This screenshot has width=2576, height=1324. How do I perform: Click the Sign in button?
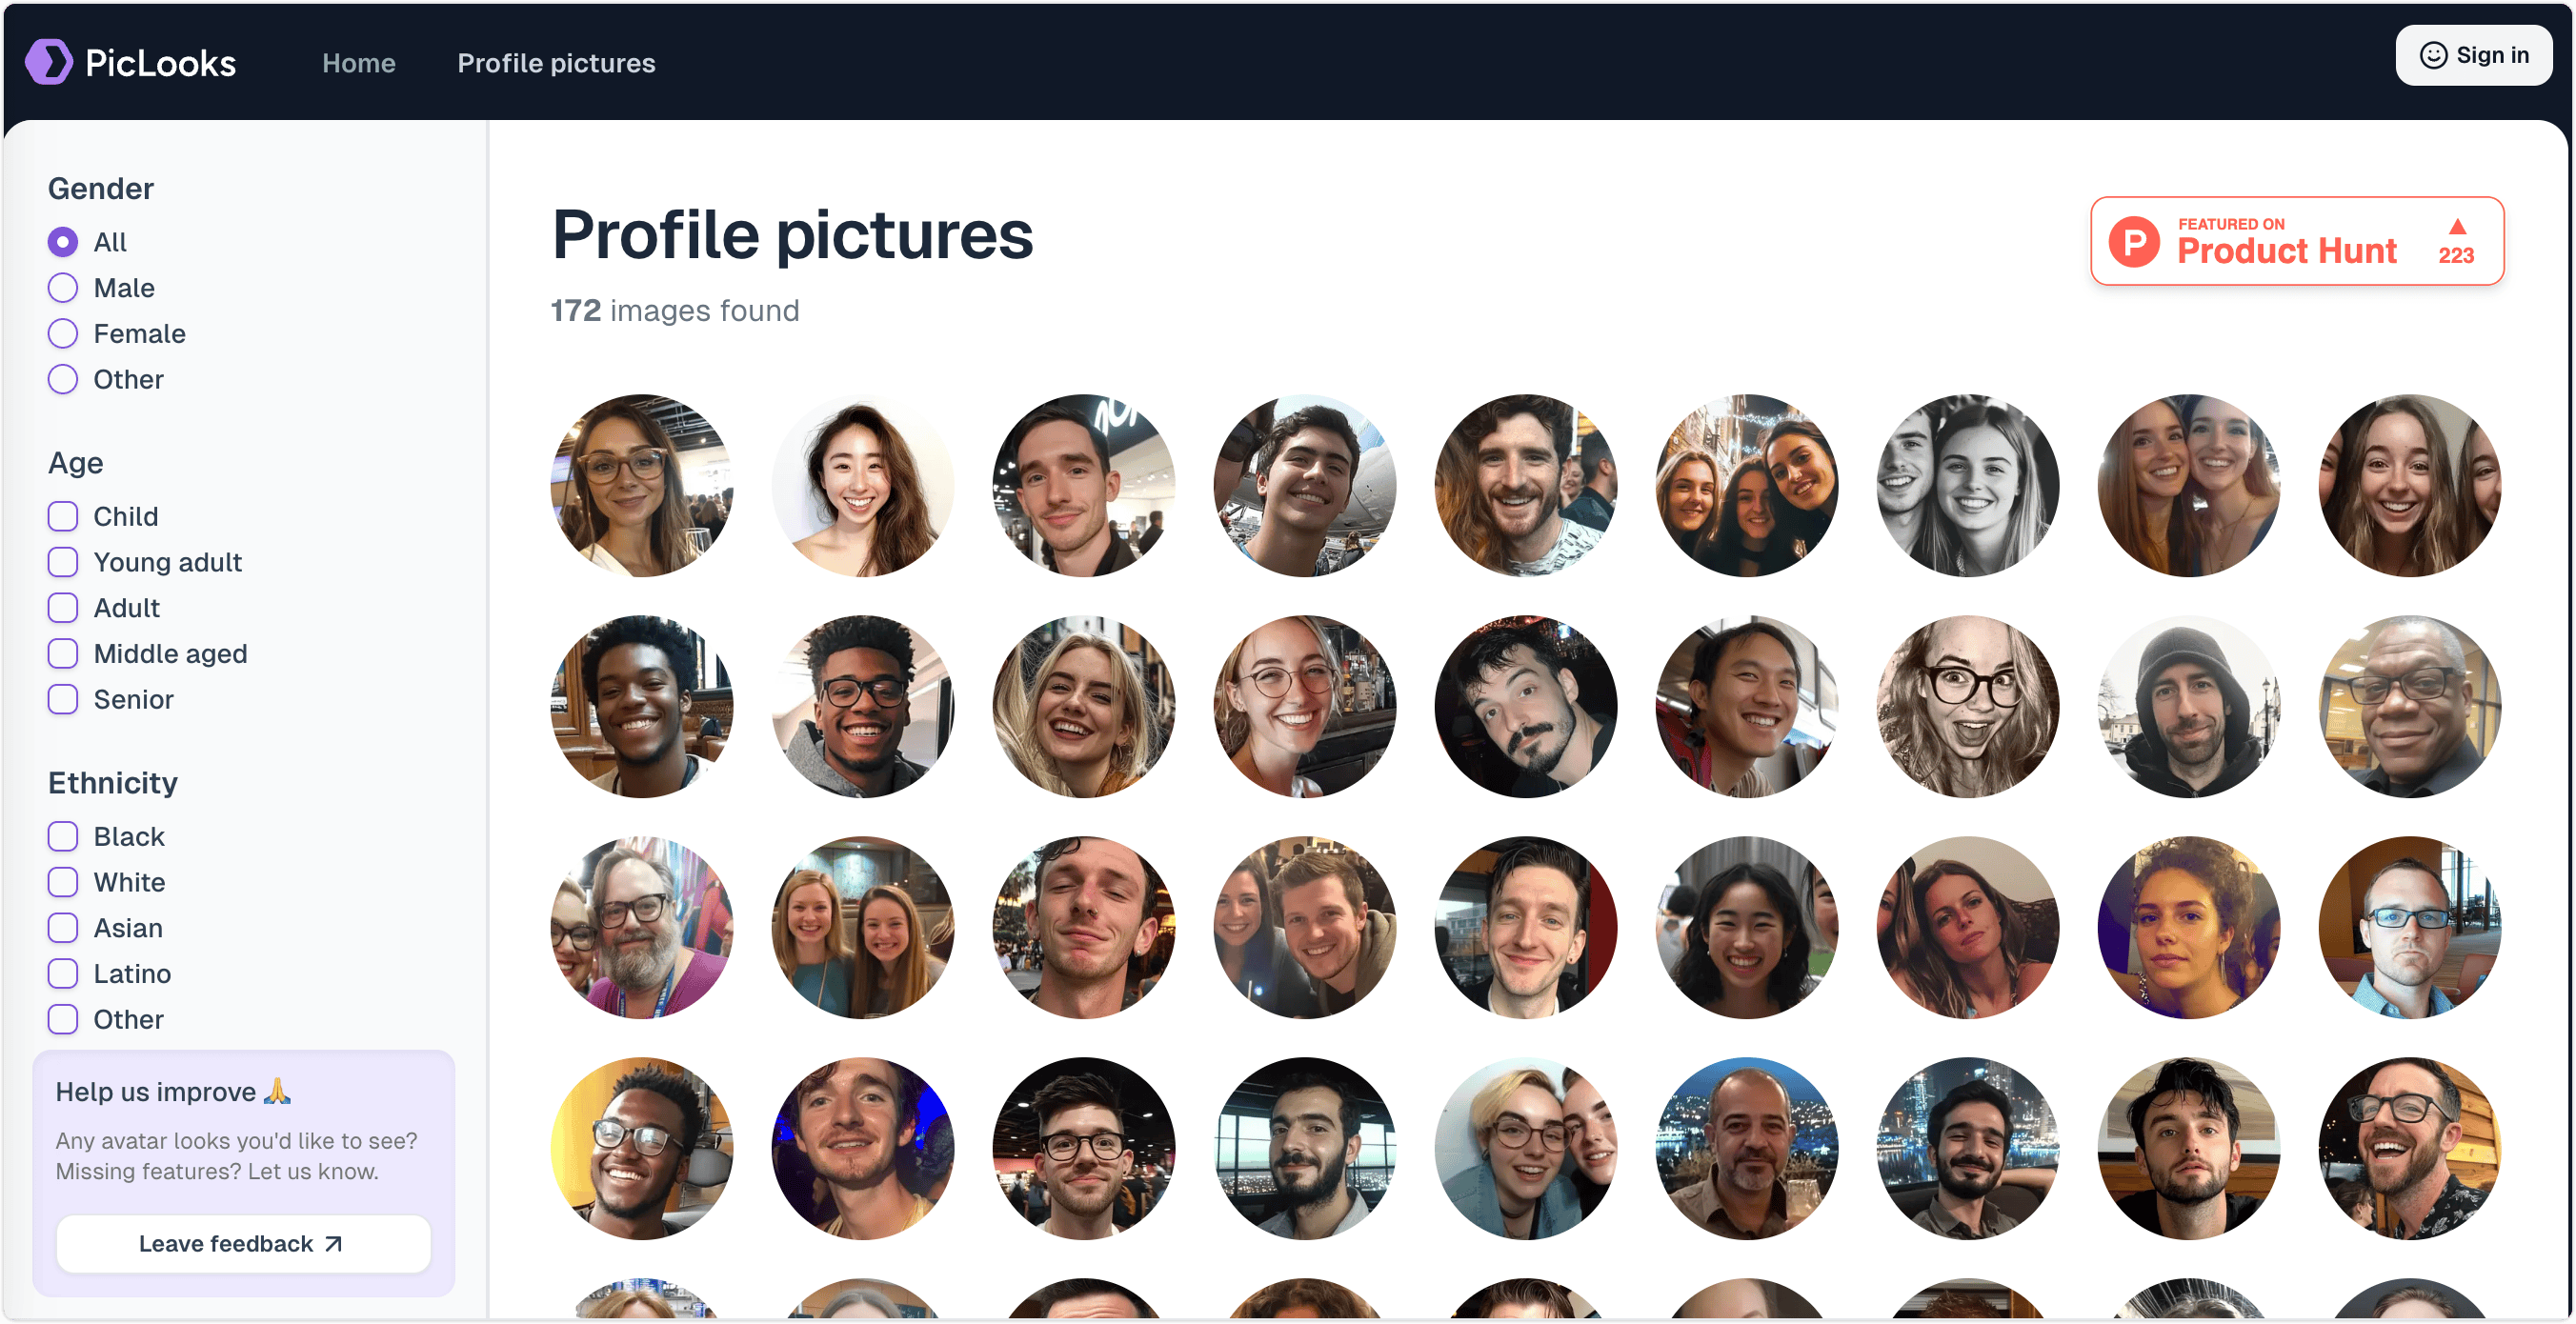[x=2480, y=56]
